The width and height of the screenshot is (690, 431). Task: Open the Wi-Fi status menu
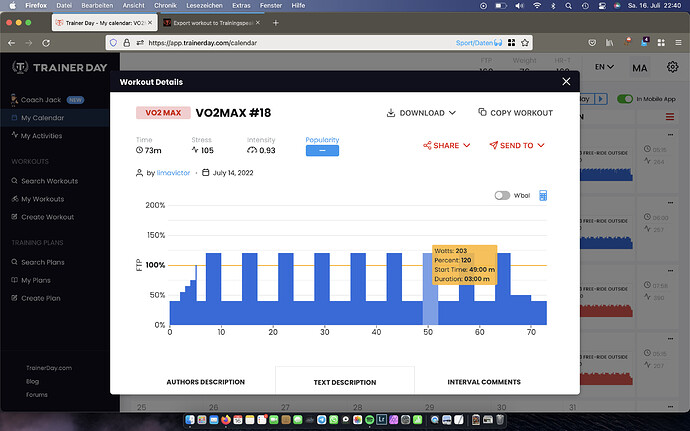click(x=537, y=6)
